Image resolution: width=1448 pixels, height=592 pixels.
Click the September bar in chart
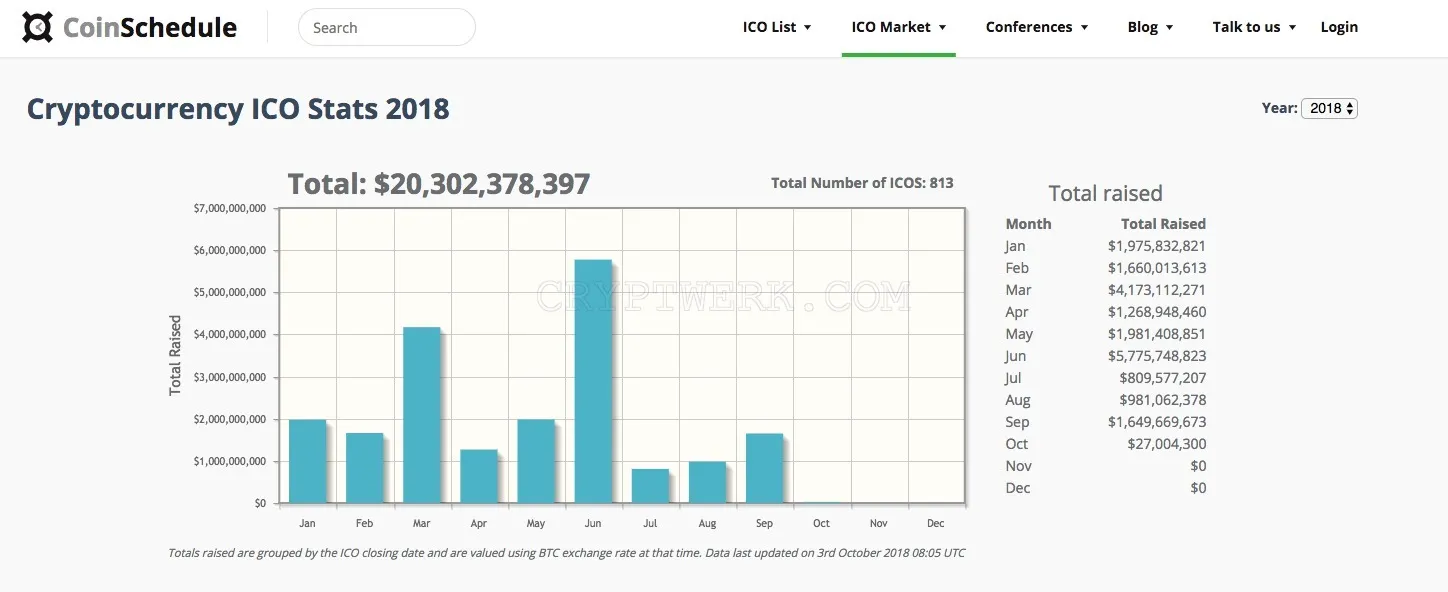[x=764, y=468]
